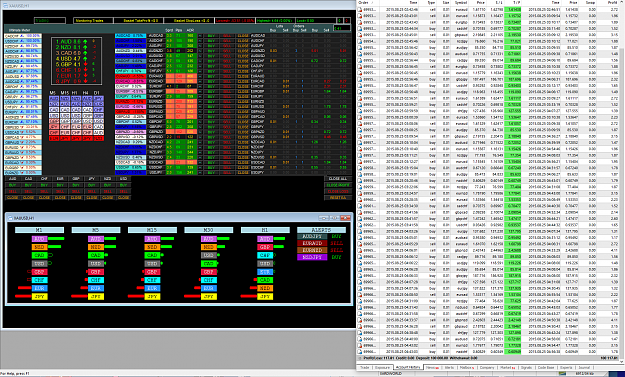
Task: Click BUY in the AUDCAD dashboard row
Action: (x=212, y=35)
